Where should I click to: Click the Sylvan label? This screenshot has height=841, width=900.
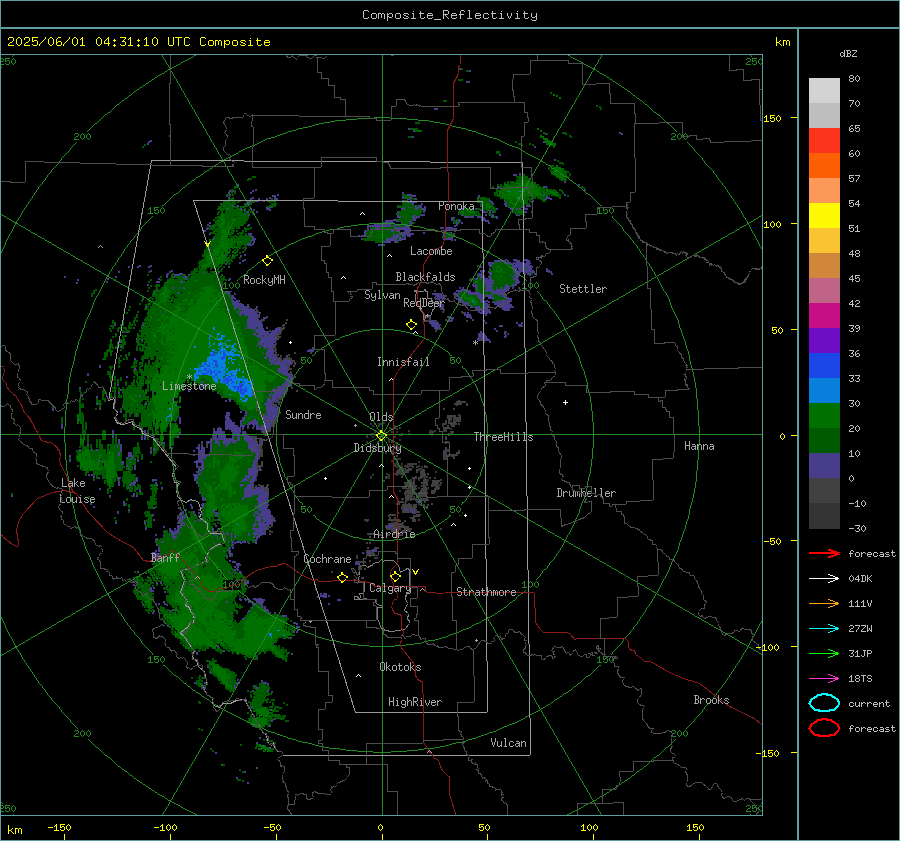pyautogui.click(x=382, y=295)
